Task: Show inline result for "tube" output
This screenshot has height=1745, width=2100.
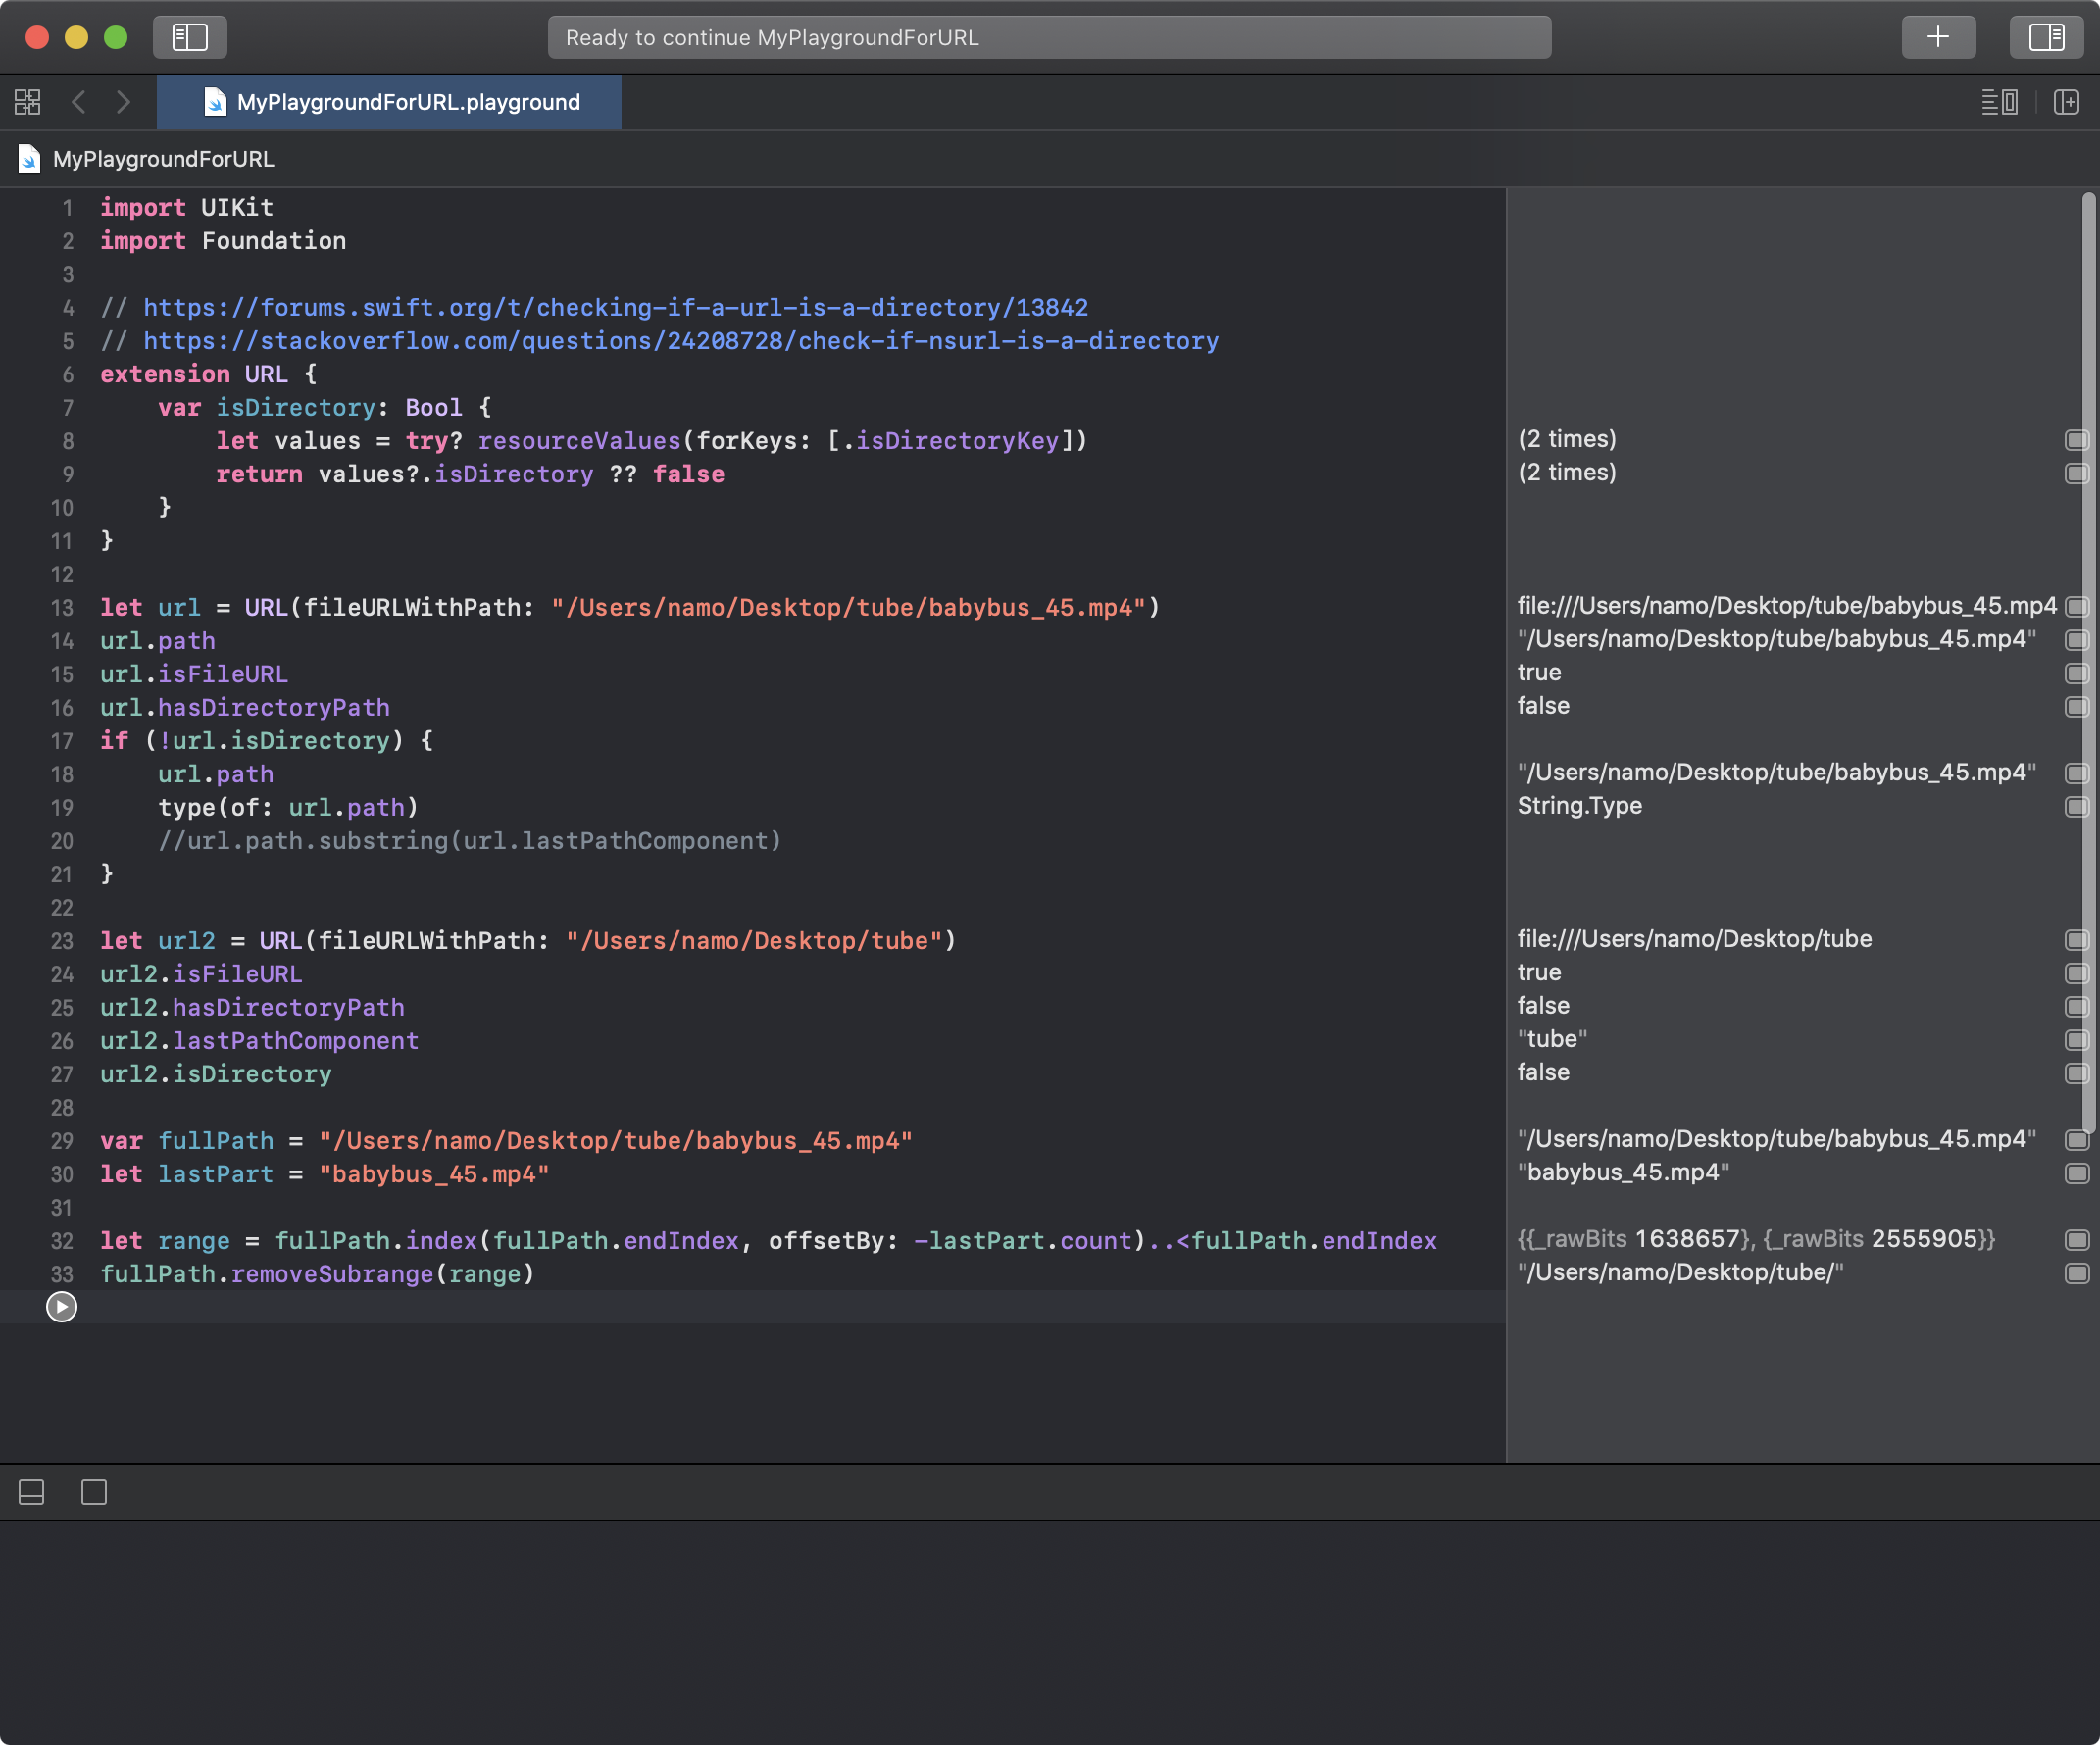Action: click(2076, 1040)
